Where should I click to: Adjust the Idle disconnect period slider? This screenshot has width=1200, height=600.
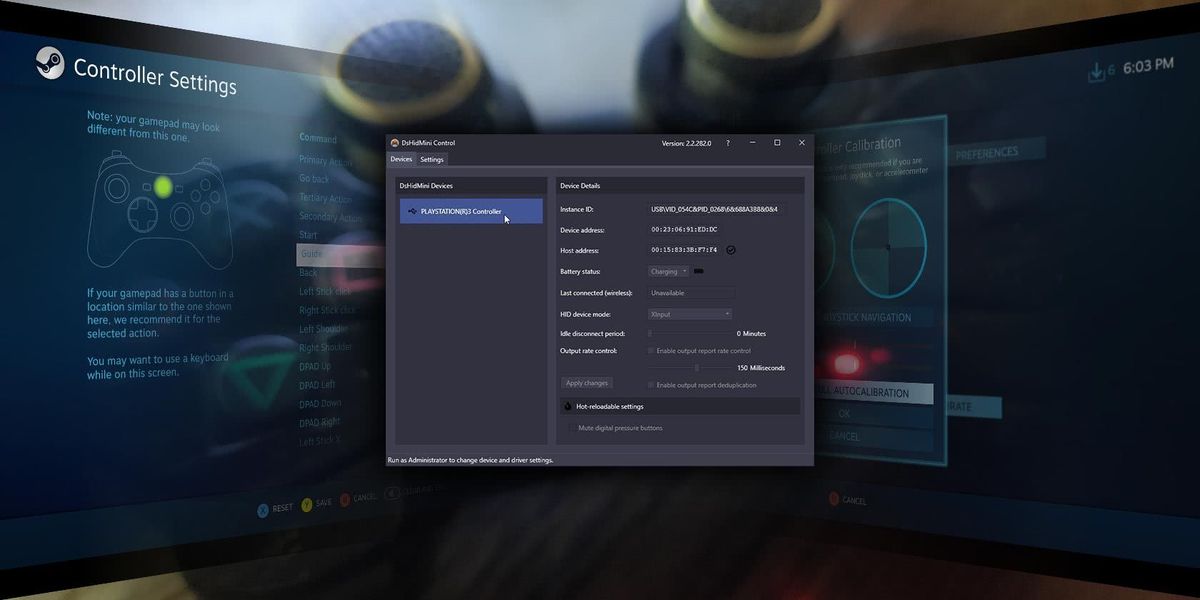point(690,333)
